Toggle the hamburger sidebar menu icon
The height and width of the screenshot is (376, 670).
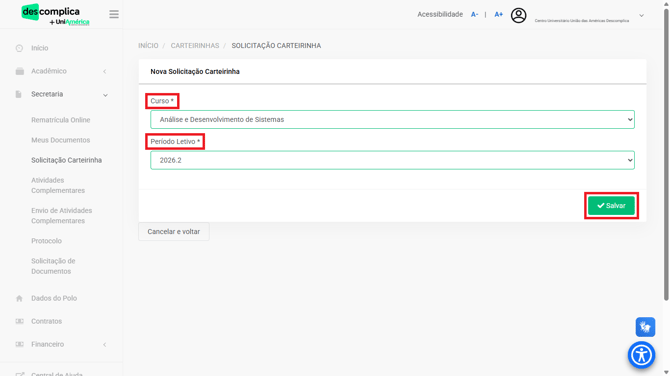coord(114,14)
